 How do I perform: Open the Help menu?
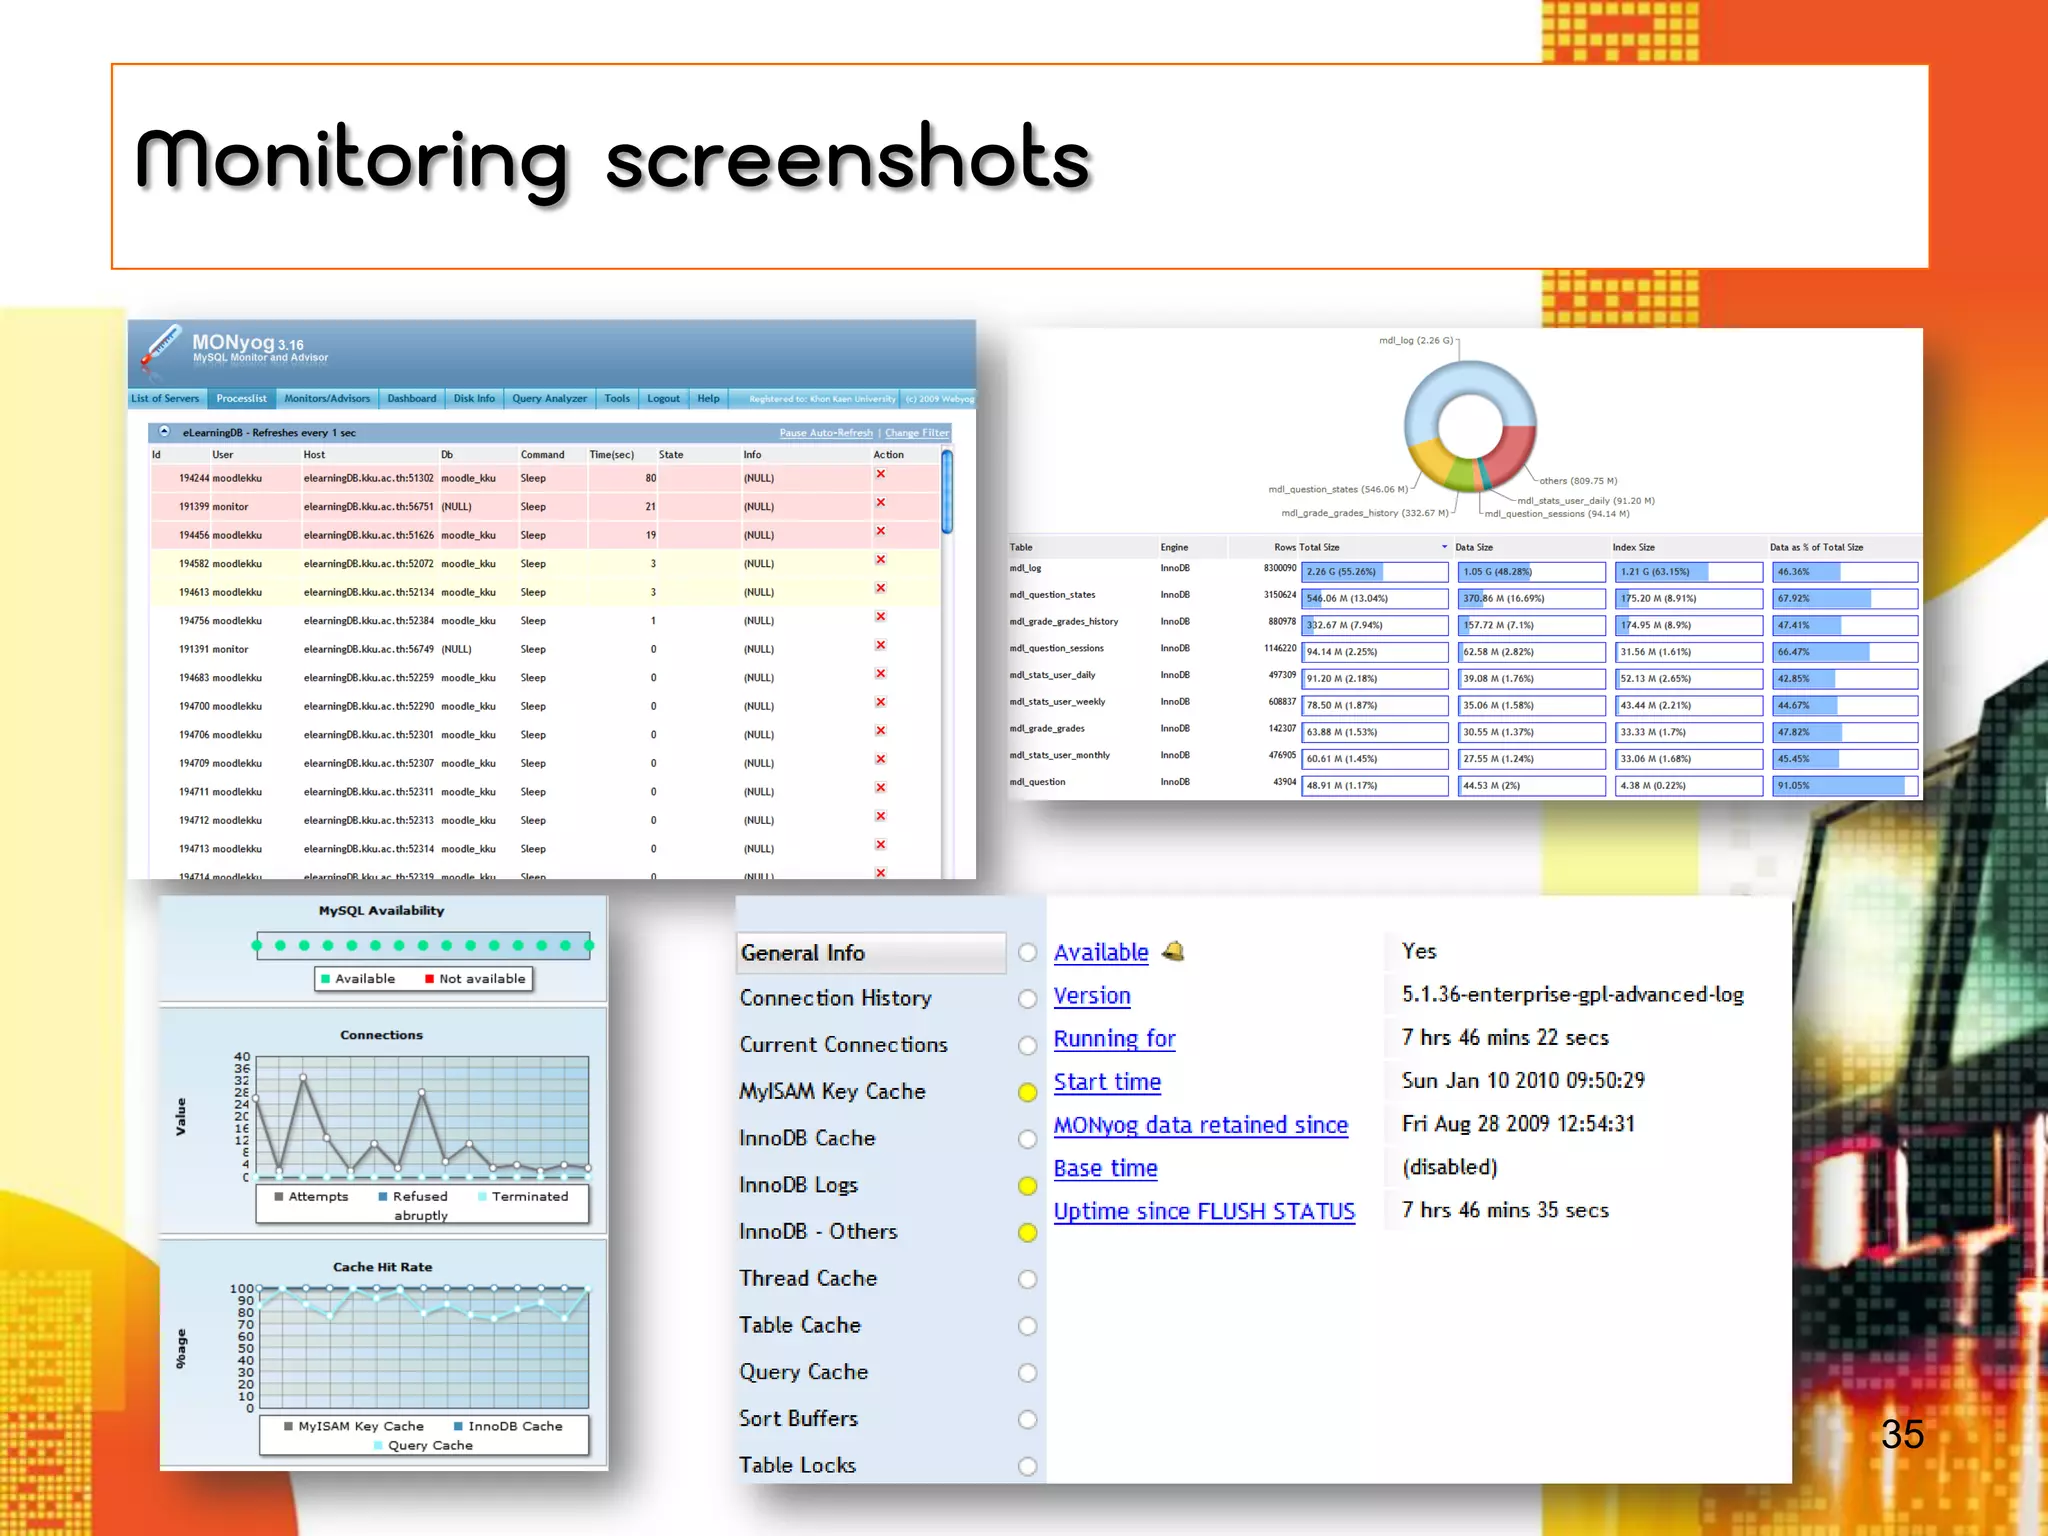coord(708,398)
